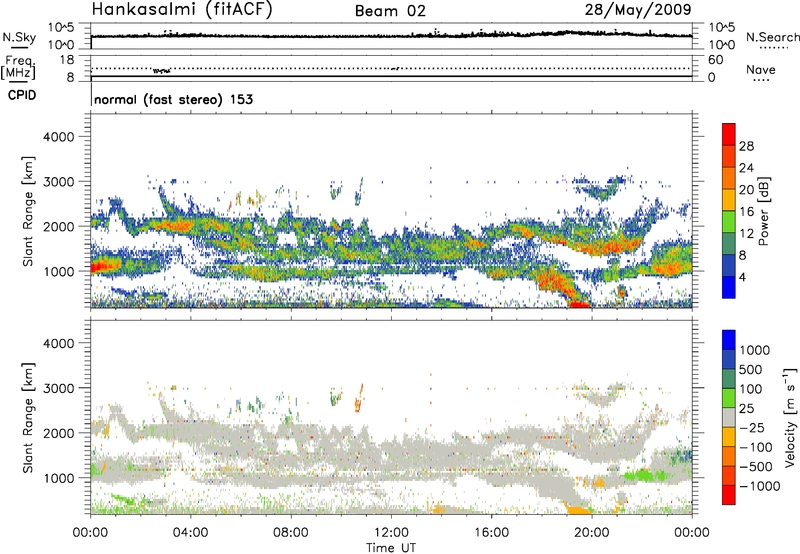Click the N.Search legend label

tap(772, 37)
